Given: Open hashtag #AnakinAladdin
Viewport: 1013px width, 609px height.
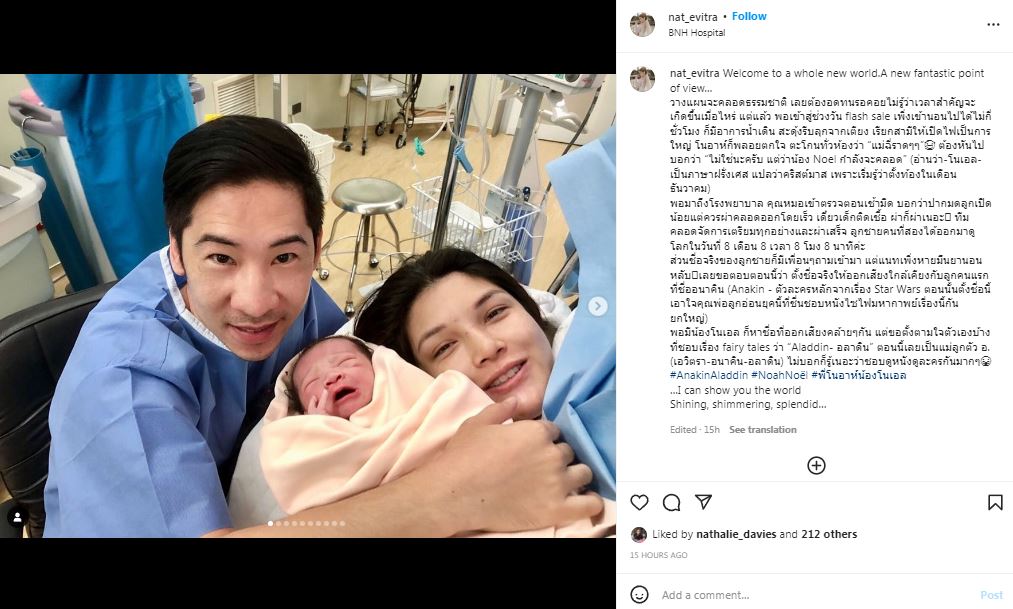Looking at the screenshot, I should tap(708, 375).
